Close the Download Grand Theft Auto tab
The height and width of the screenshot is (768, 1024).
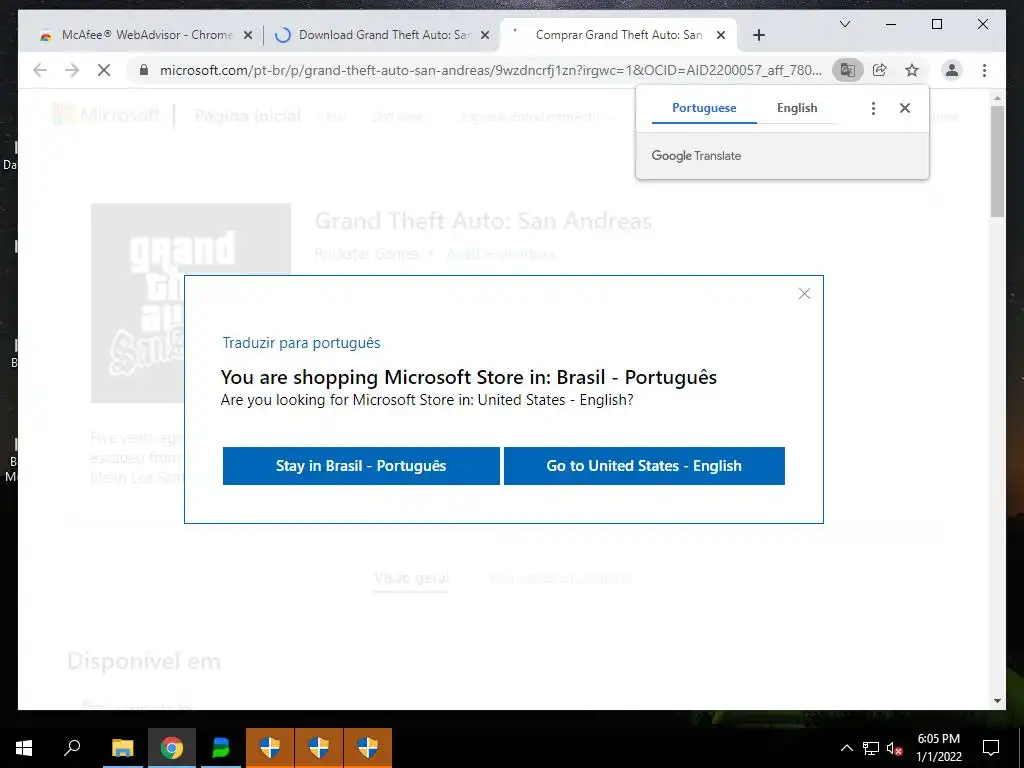click(485, 35)
